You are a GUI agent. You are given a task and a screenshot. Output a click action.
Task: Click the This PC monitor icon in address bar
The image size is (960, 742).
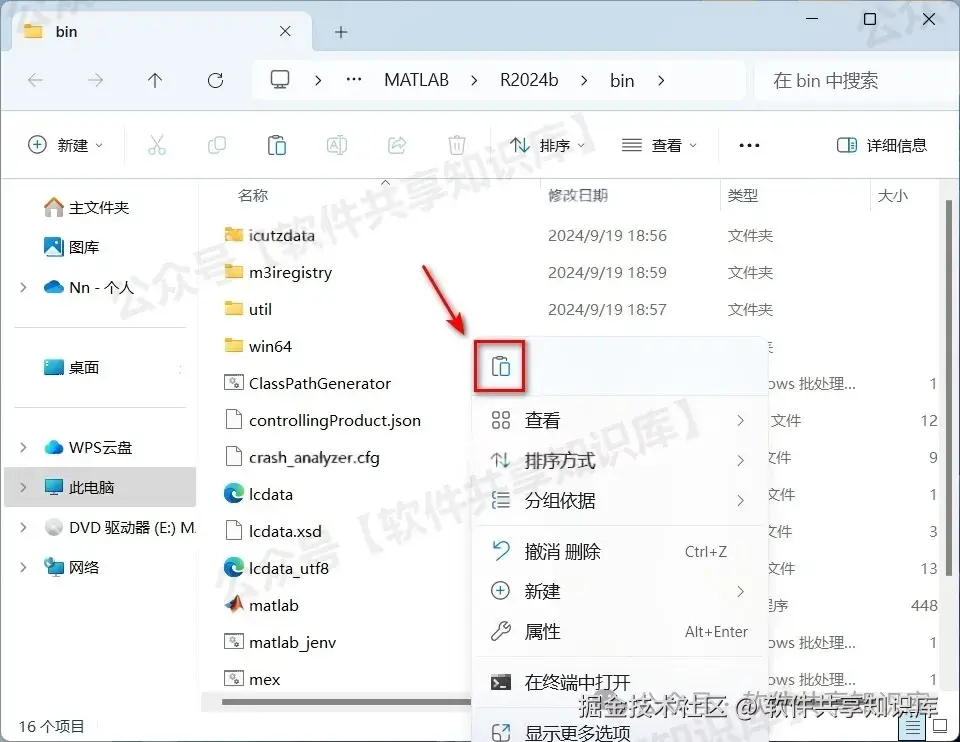(x=280, y=80)
